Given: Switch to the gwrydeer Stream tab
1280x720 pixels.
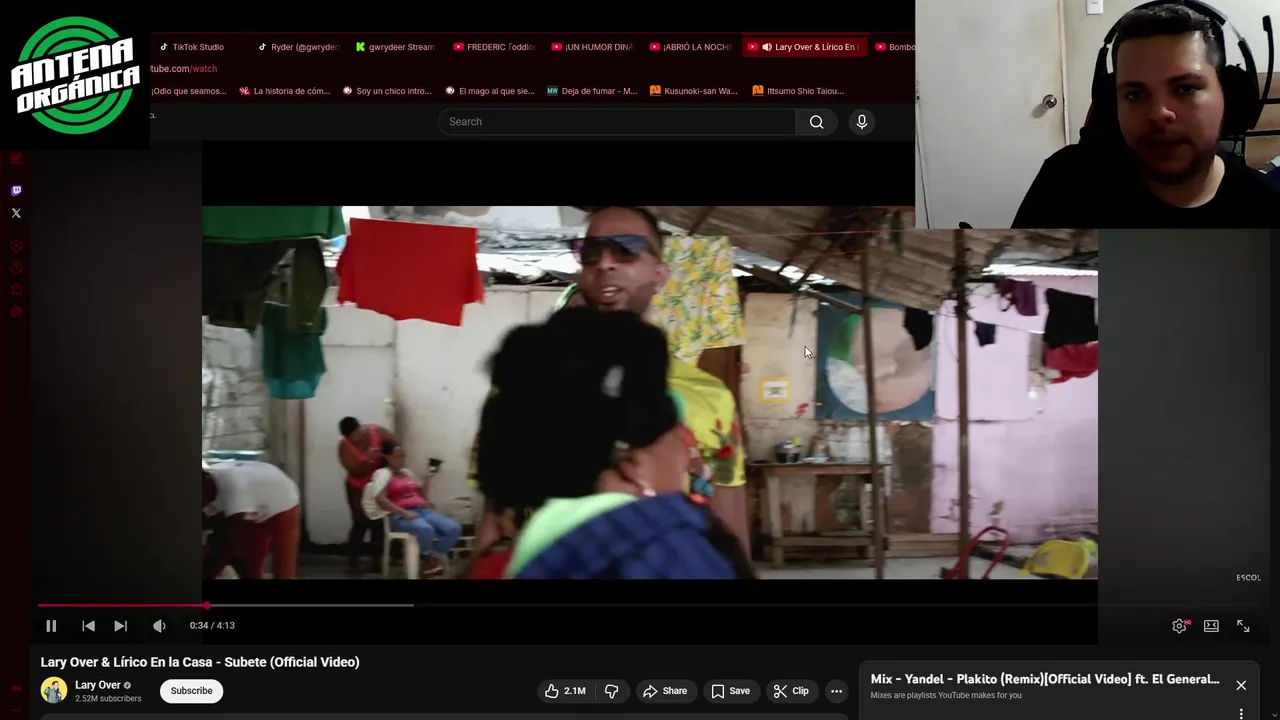Looking at the screenshot, I should (395, 47).
